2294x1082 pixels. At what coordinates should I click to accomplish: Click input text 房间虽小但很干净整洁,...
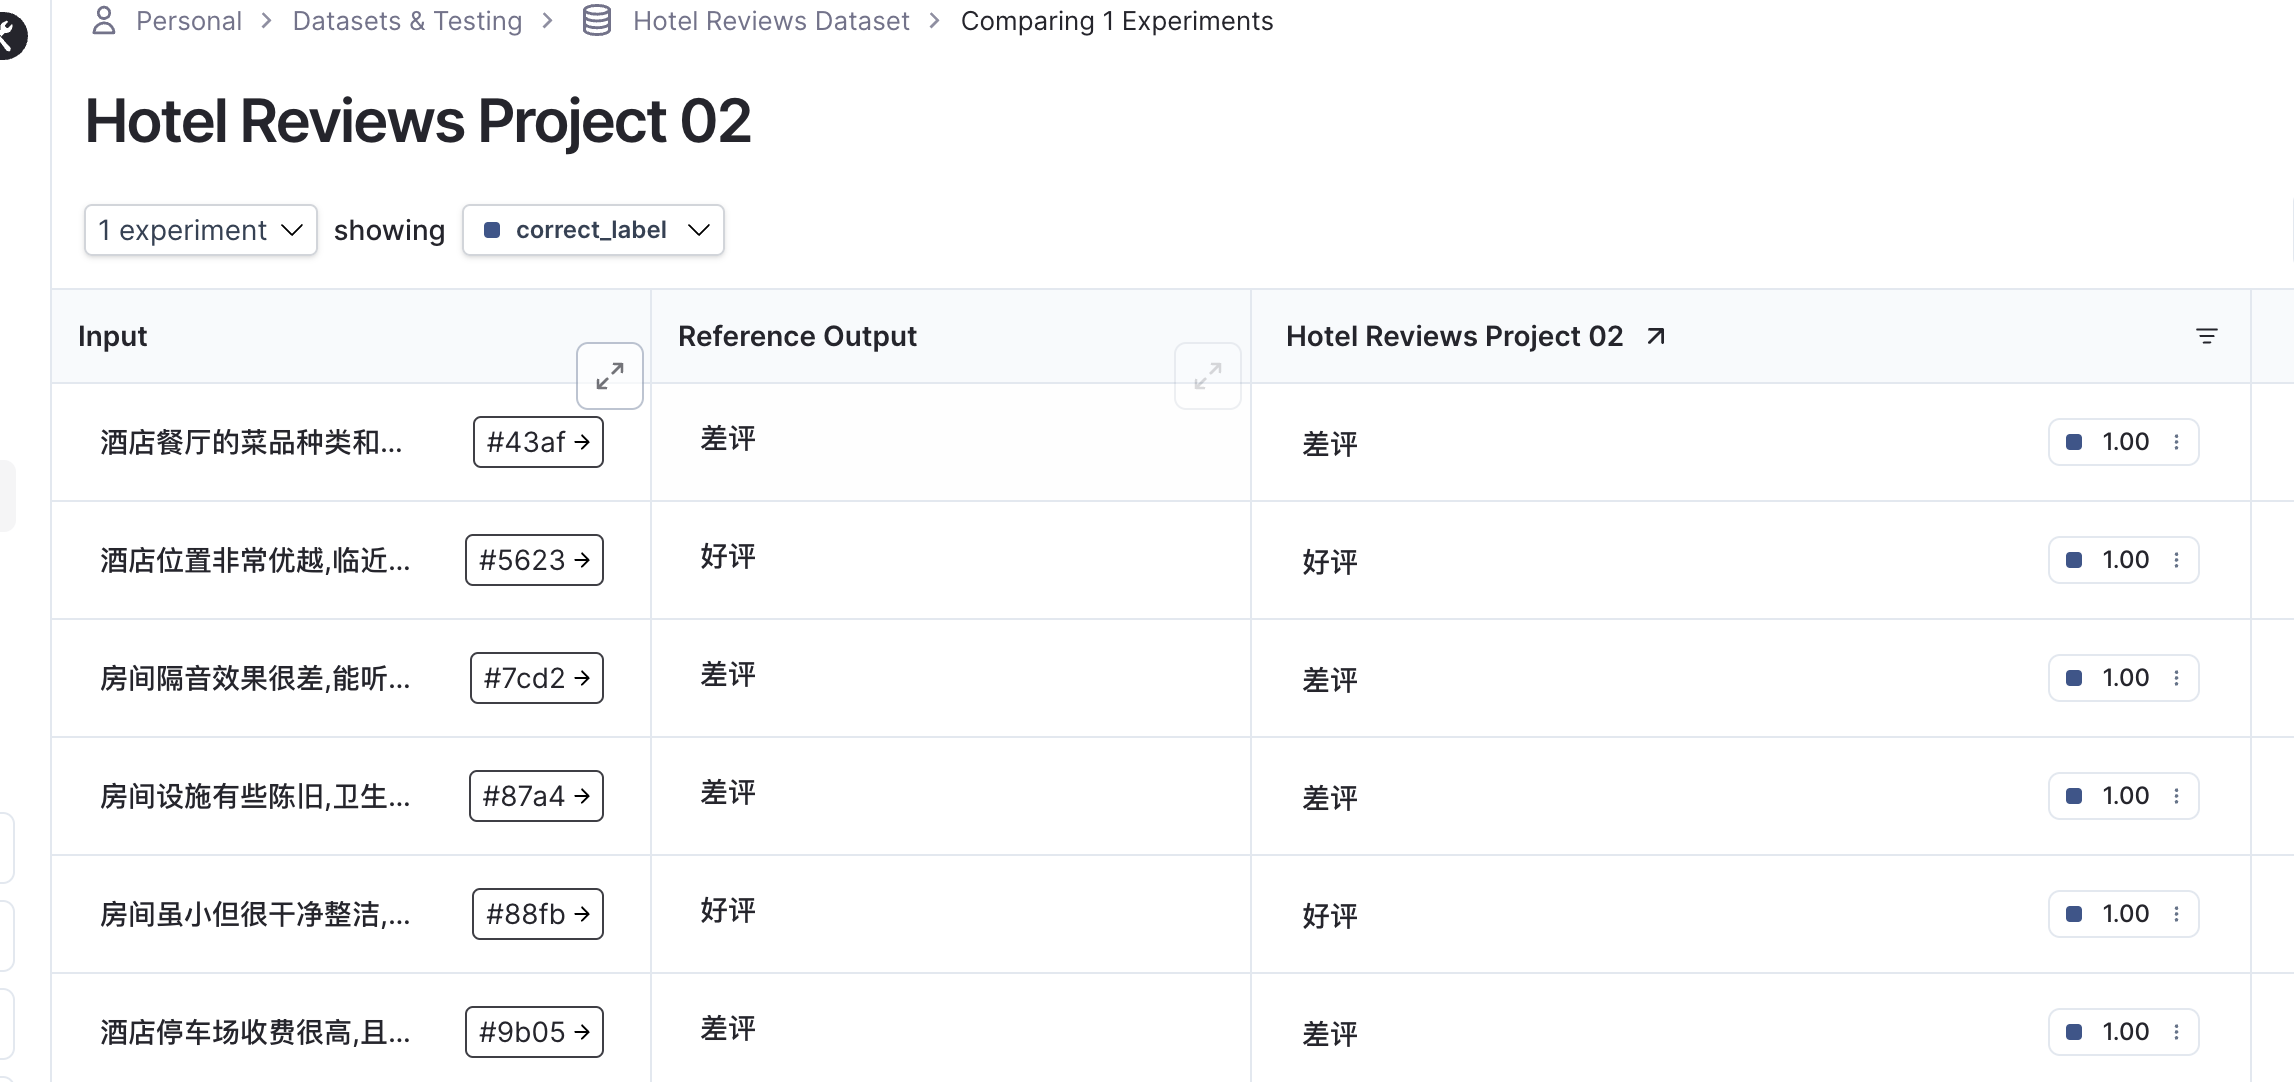coord(255,914)
